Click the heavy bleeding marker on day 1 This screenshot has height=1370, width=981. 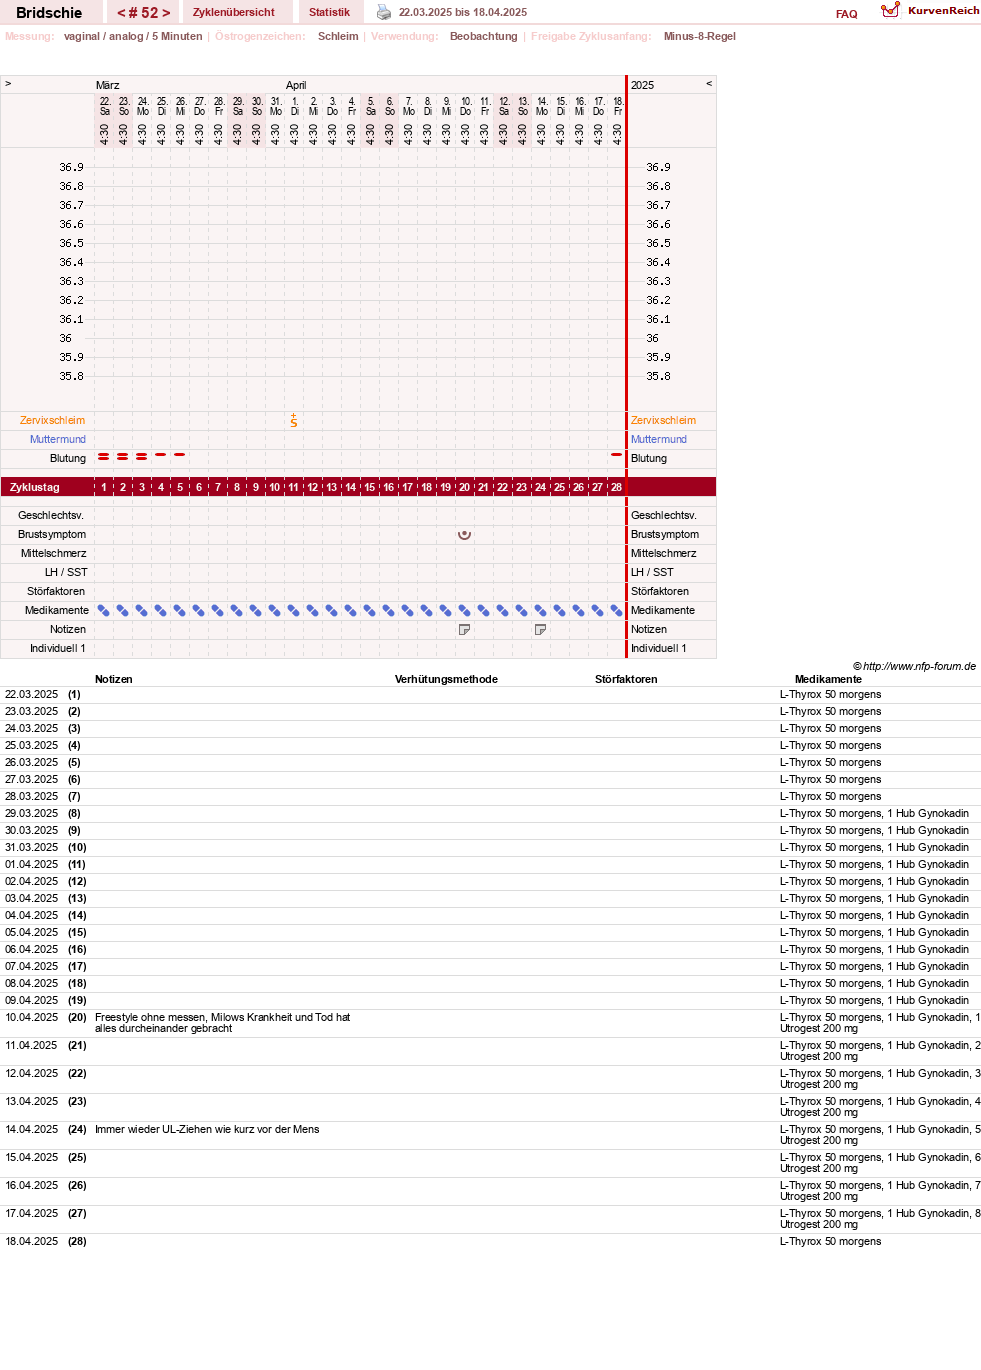coord(104,457)
